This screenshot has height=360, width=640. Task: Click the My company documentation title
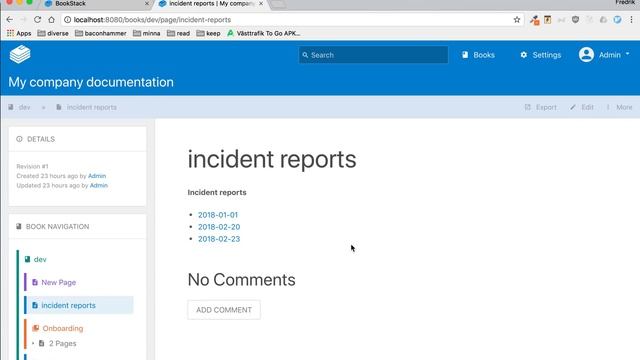tap(91, 82)
